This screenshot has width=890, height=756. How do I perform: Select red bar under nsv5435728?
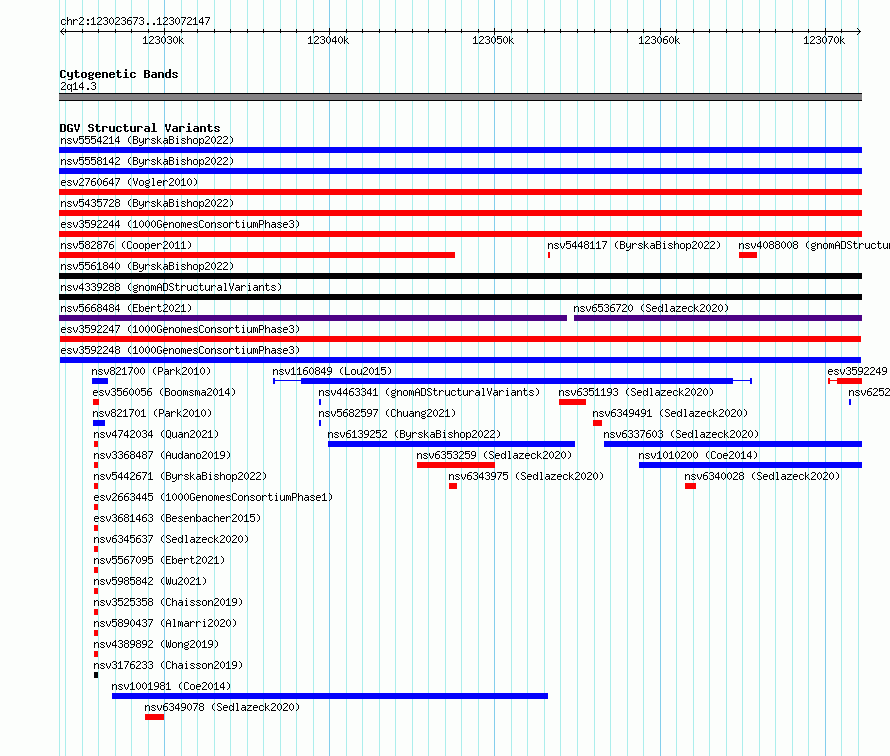click(460, 213)
